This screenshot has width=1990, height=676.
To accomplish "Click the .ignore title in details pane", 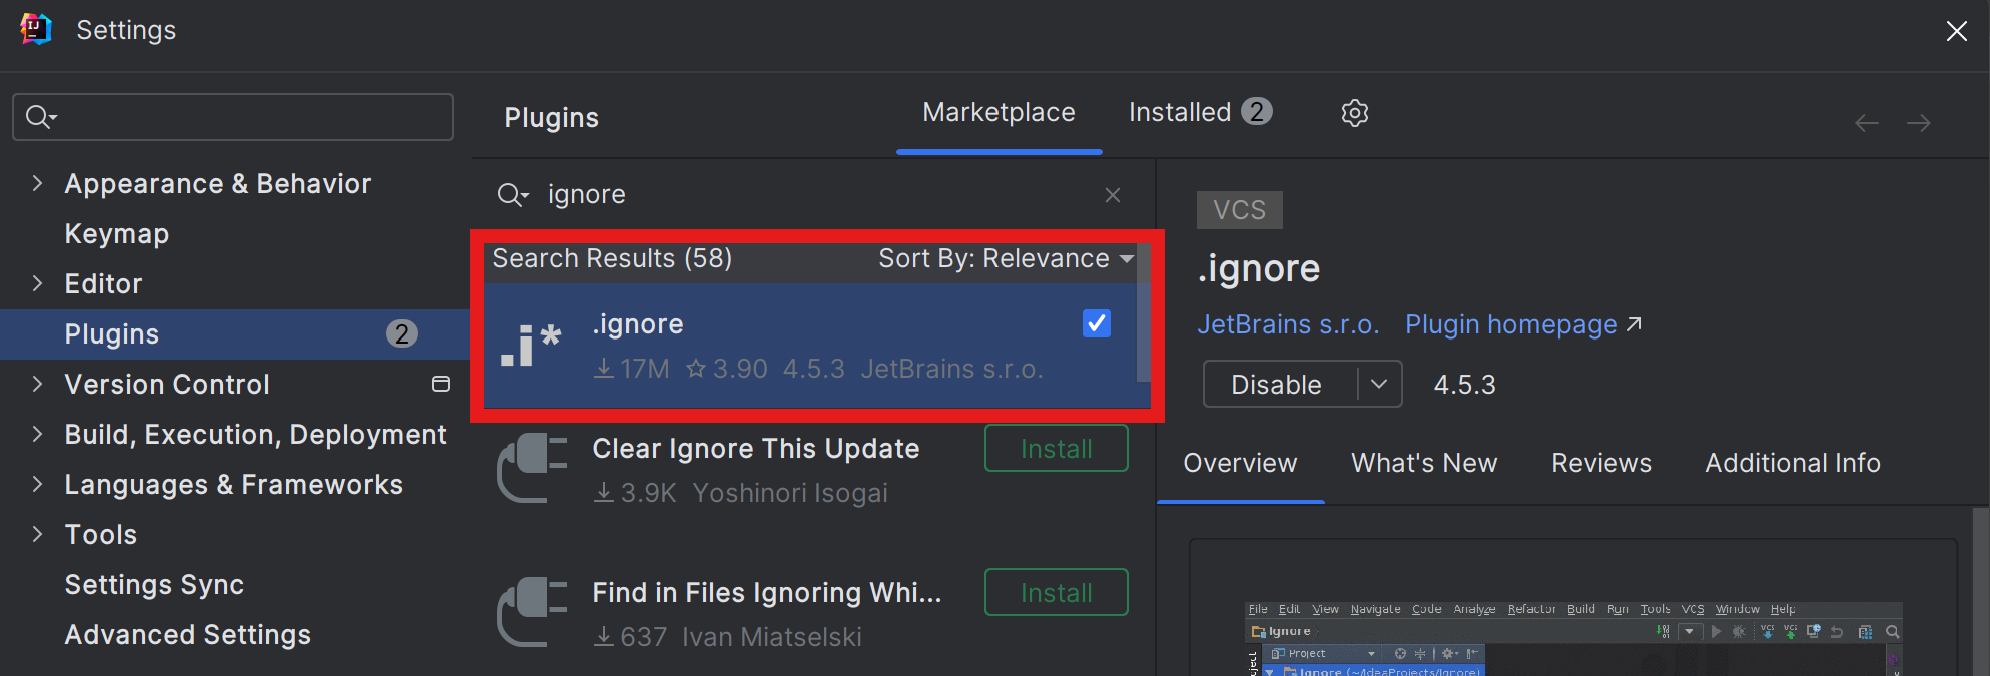I will click(x=1259, y=269).
